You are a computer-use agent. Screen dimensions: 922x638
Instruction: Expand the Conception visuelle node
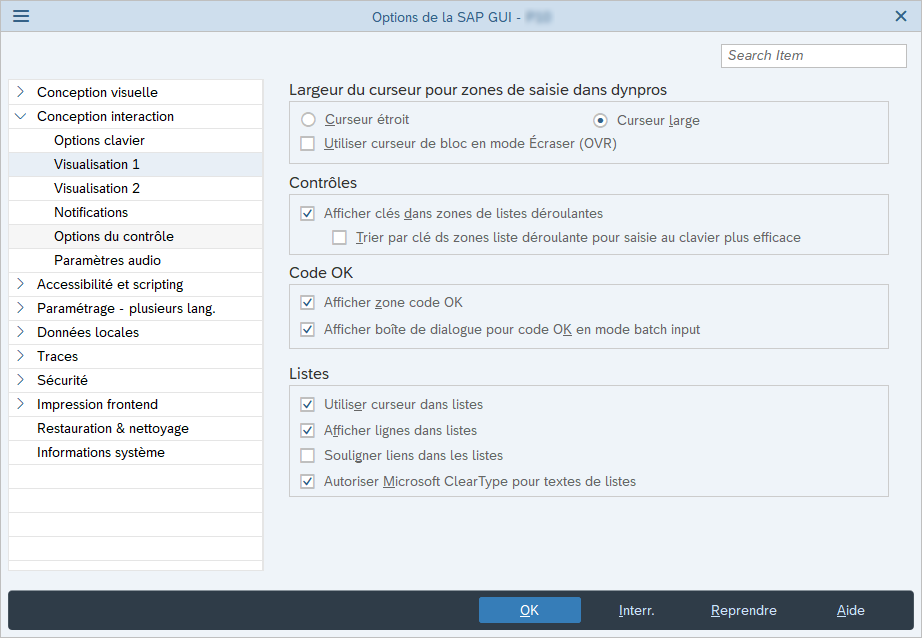[20, 92]
